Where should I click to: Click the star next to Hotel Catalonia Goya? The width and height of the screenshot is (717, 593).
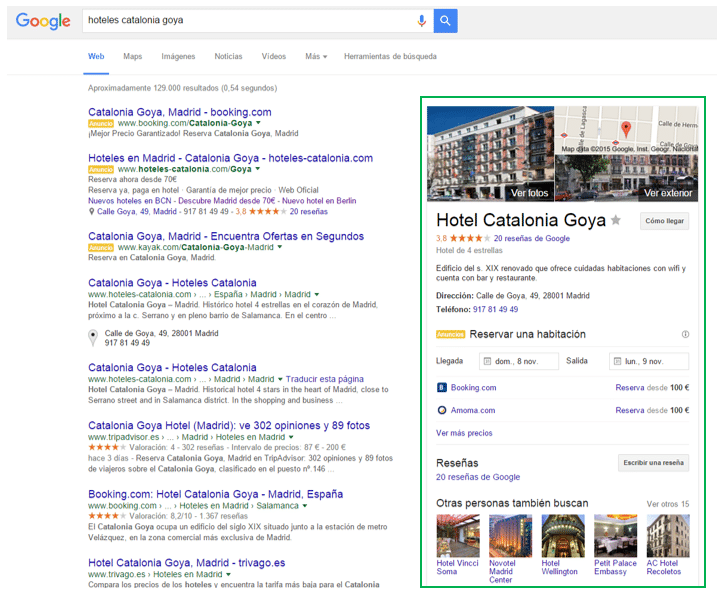(x=616, y=220)
